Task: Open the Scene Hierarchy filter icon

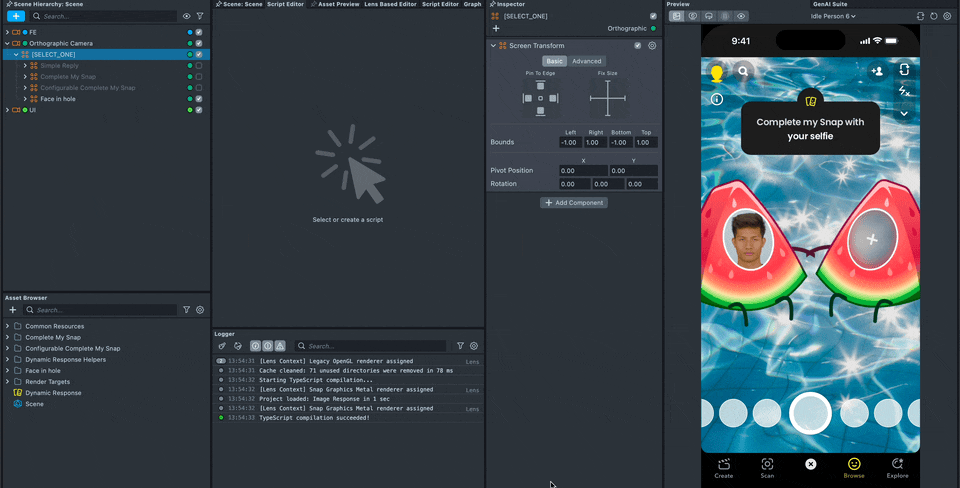Action: [200, 17]
